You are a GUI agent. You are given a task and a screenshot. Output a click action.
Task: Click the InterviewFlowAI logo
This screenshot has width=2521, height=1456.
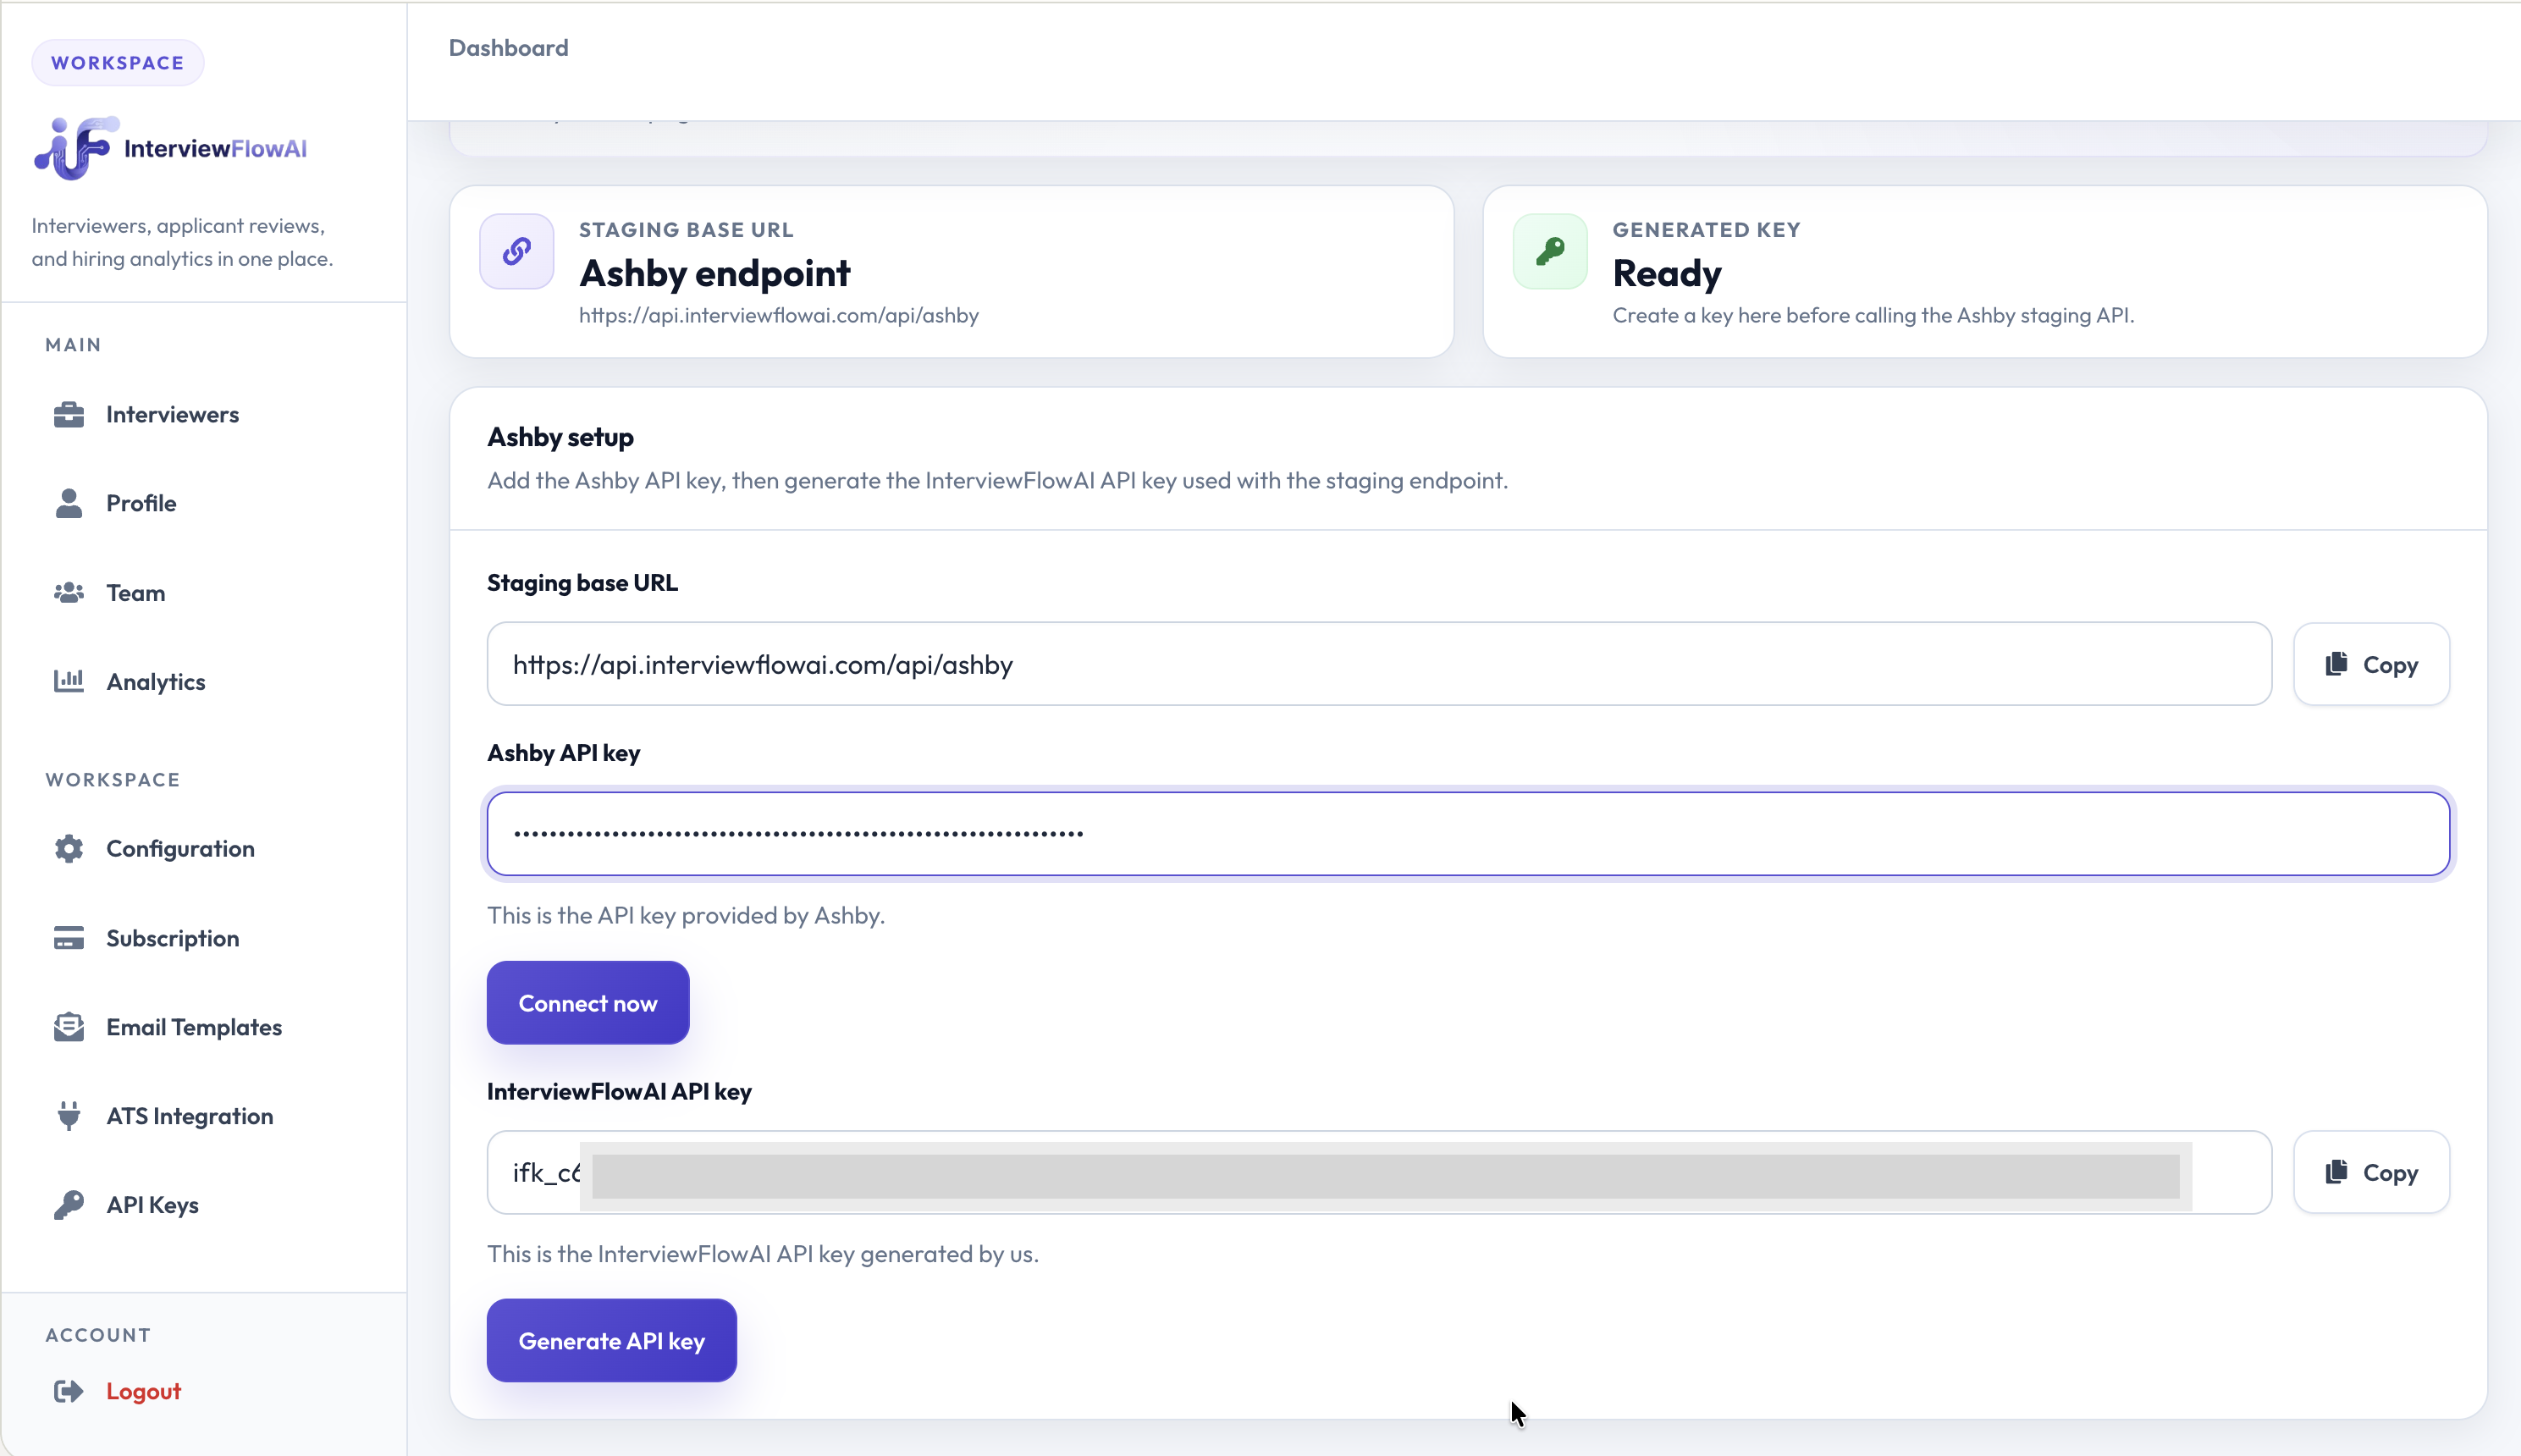[170, 148]
